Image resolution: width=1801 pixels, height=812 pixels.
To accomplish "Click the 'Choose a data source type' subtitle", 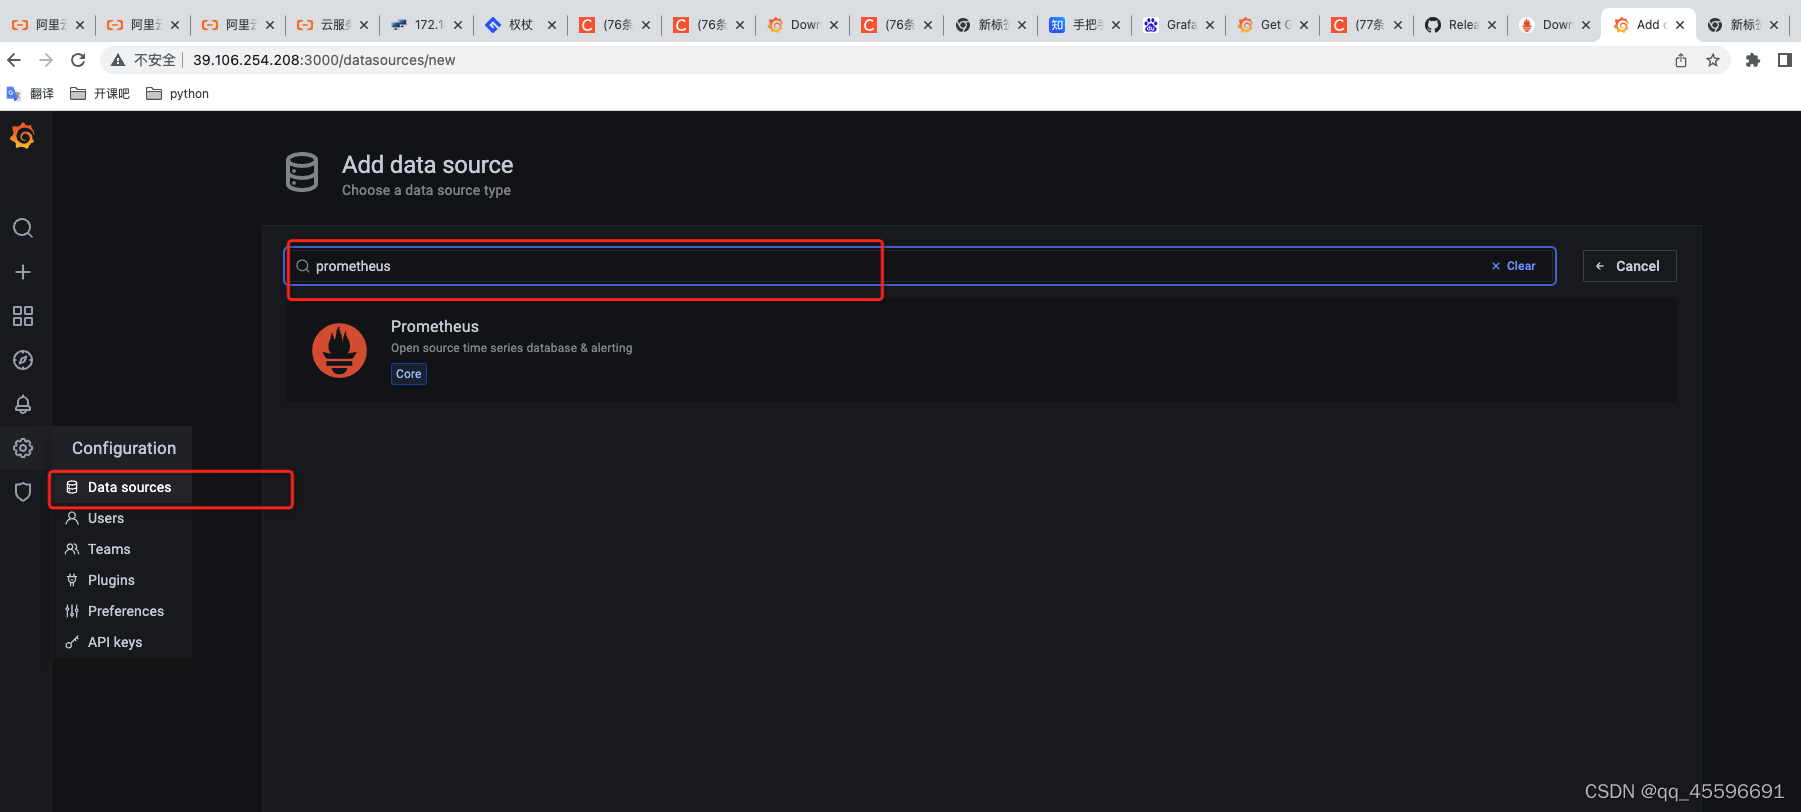I will [x=426, y=190].
